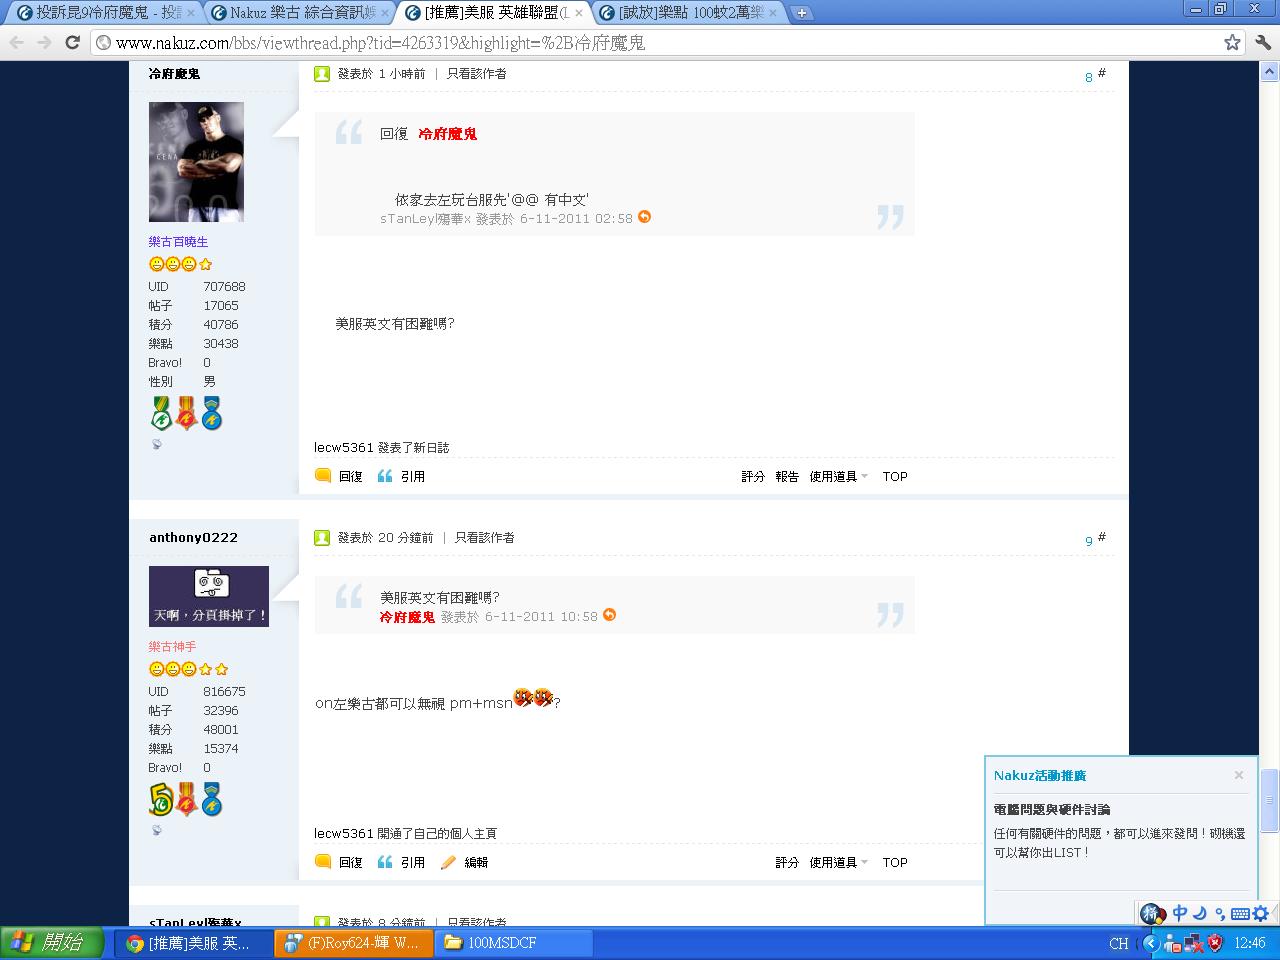Image resolution: width=1280 pixels, height=960 pixels.
Task: Switch to the 投訴昆9冷府魔鬼 tab
Action: click(105, 13)
